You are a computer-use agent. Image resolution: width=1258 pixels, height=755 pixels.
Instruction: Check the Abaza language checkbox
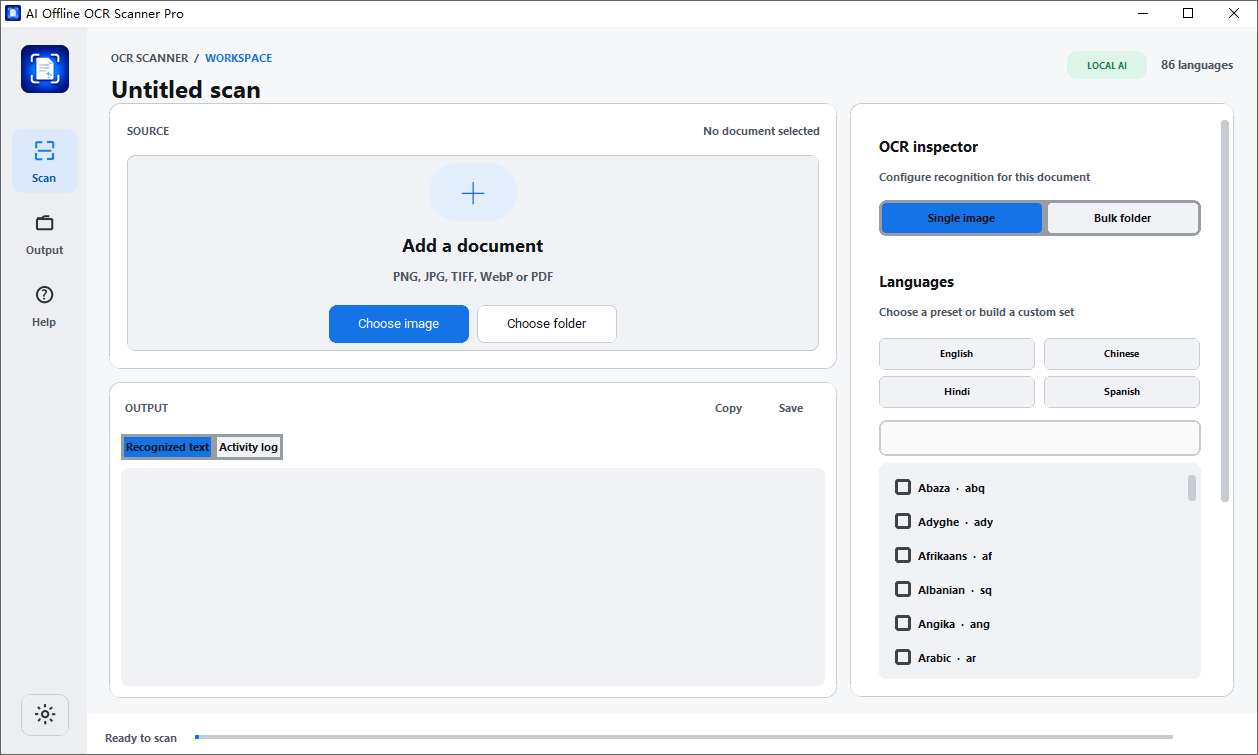pos(903,487)
